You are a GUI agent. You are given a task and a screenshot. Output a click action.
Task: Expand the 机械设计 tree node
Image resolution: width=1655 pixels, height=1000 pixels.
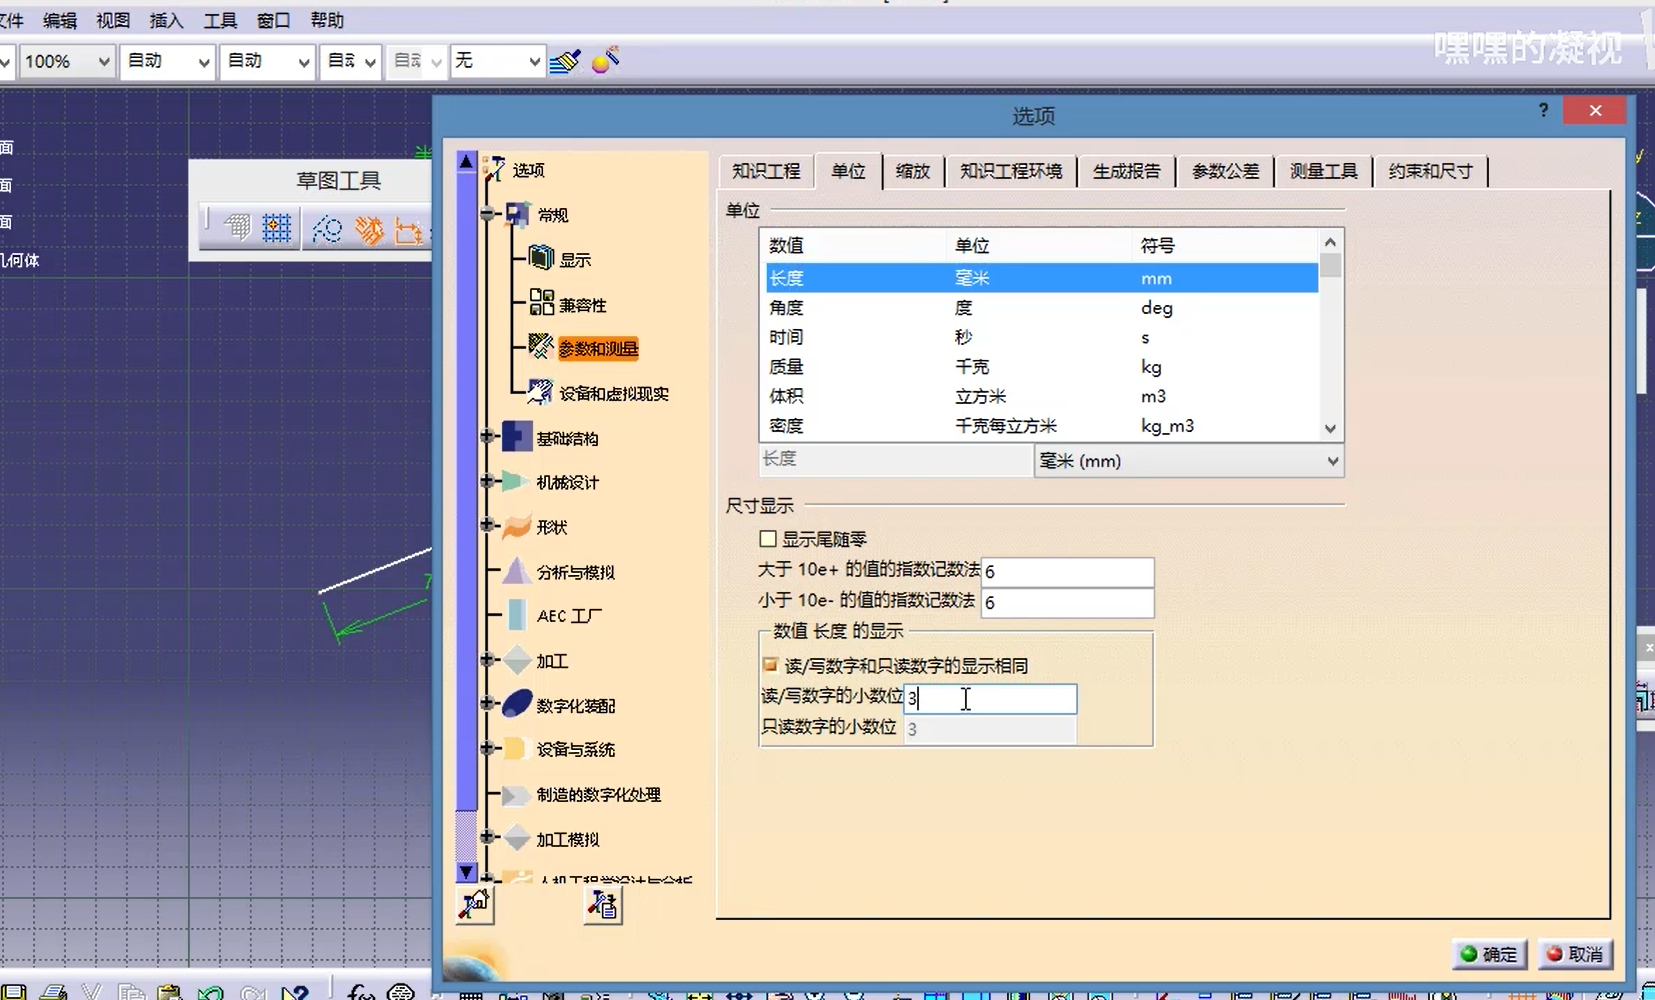coord(487,481)
